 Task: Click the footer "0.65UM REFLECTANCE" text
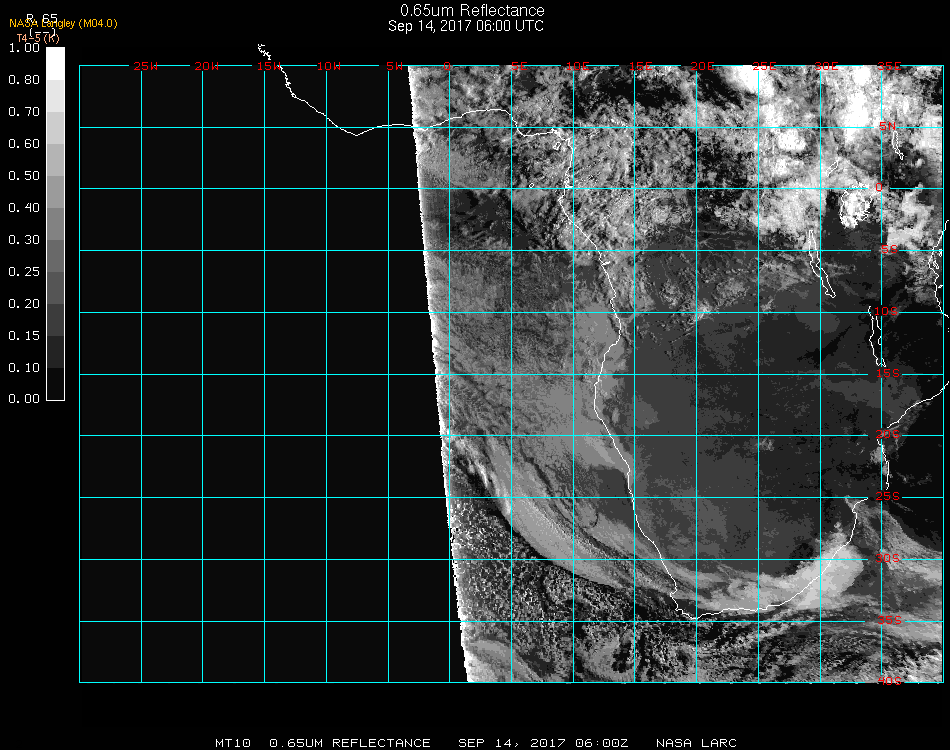point(350,743)
